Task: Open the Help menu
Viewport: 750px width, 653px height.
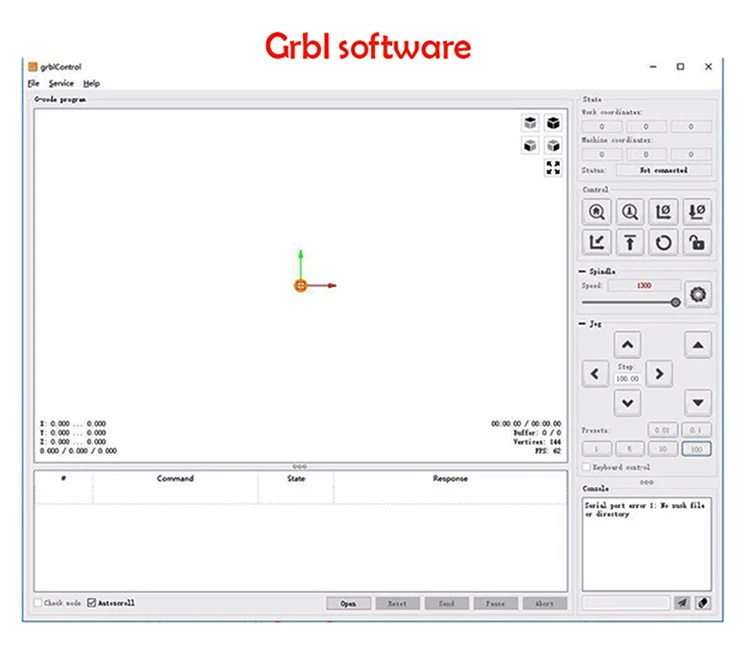Action: 91,83
